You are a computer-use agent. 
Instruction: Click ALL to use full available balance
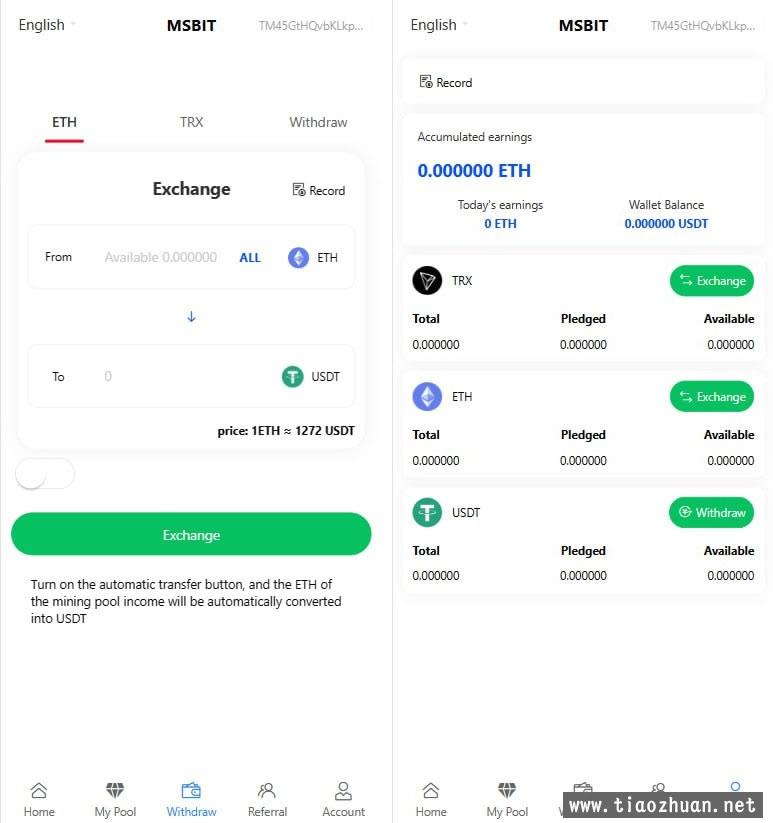pos(250,258)
